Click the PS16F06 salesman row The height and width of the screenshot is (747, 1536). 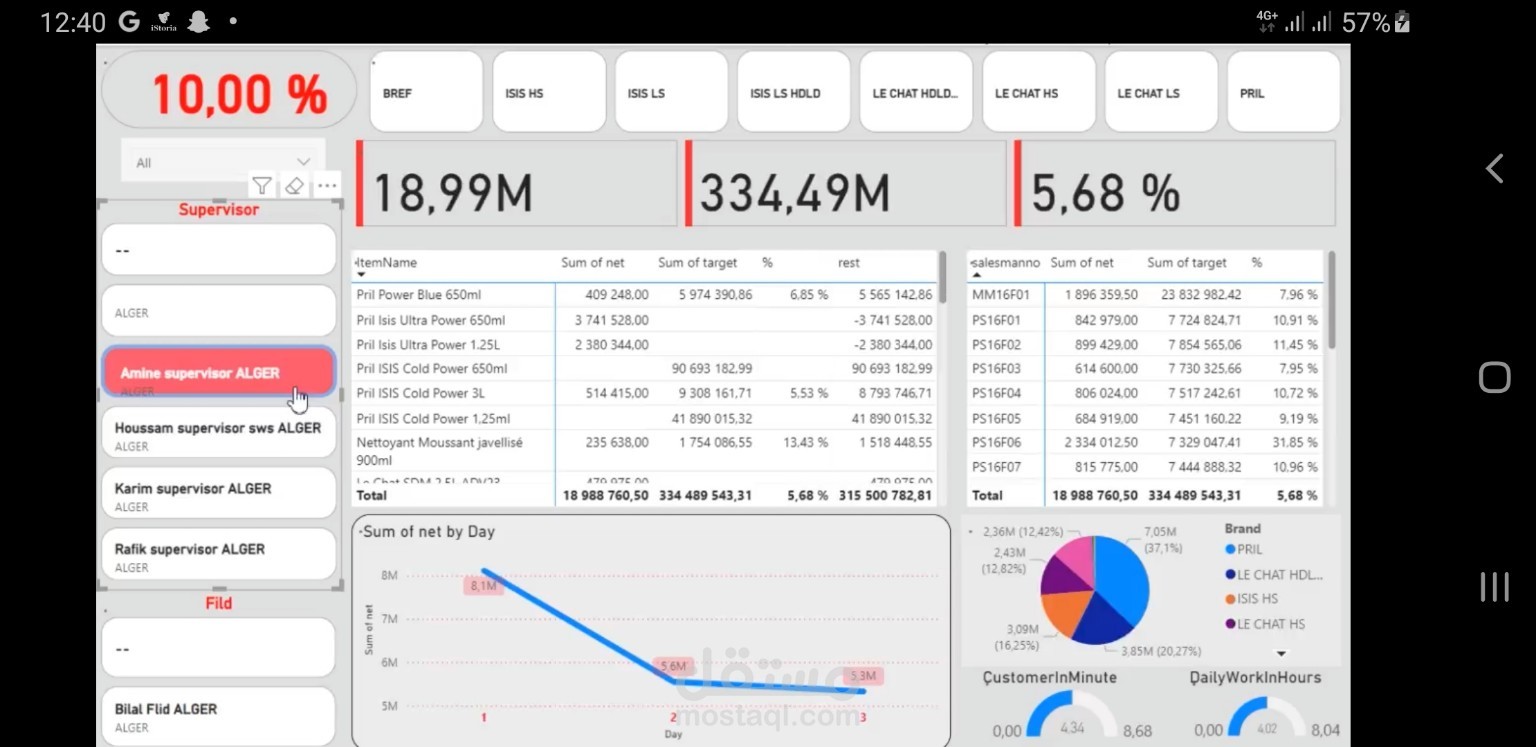coord(1145,442)
